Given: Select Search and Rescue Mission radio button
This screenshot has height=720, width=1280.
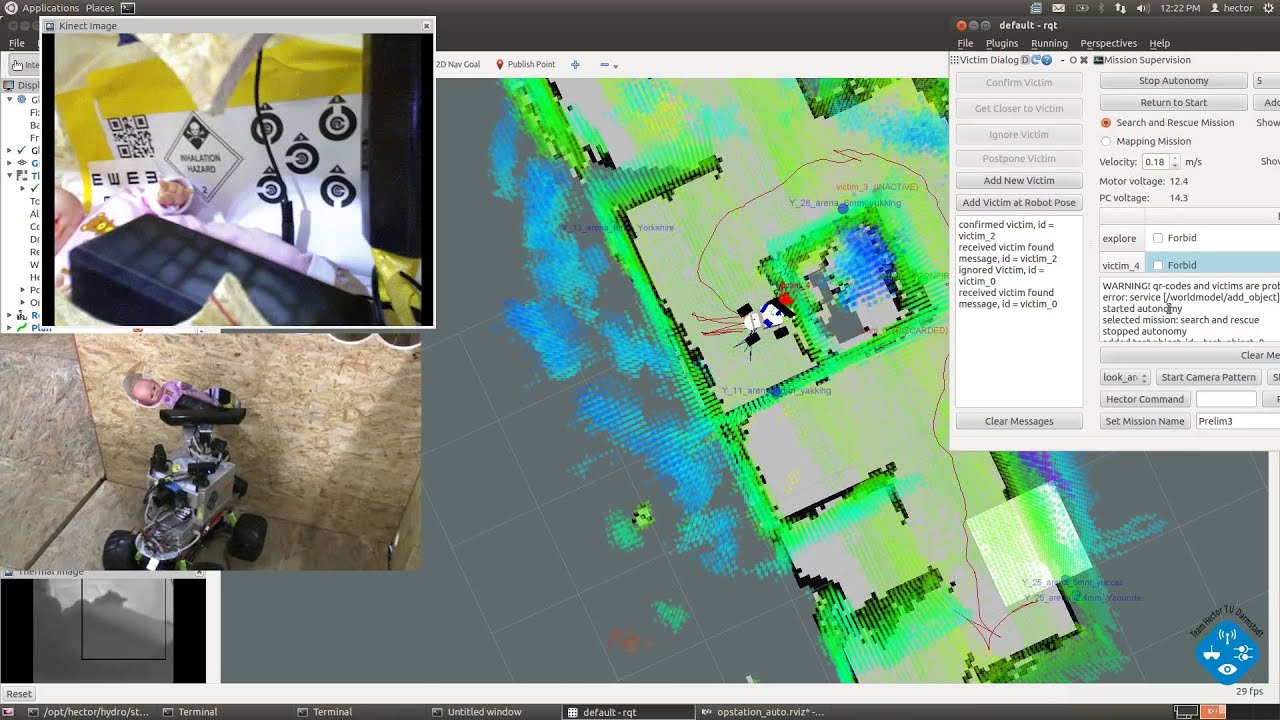Looking at the screenshot, I should click(1106, 123).
